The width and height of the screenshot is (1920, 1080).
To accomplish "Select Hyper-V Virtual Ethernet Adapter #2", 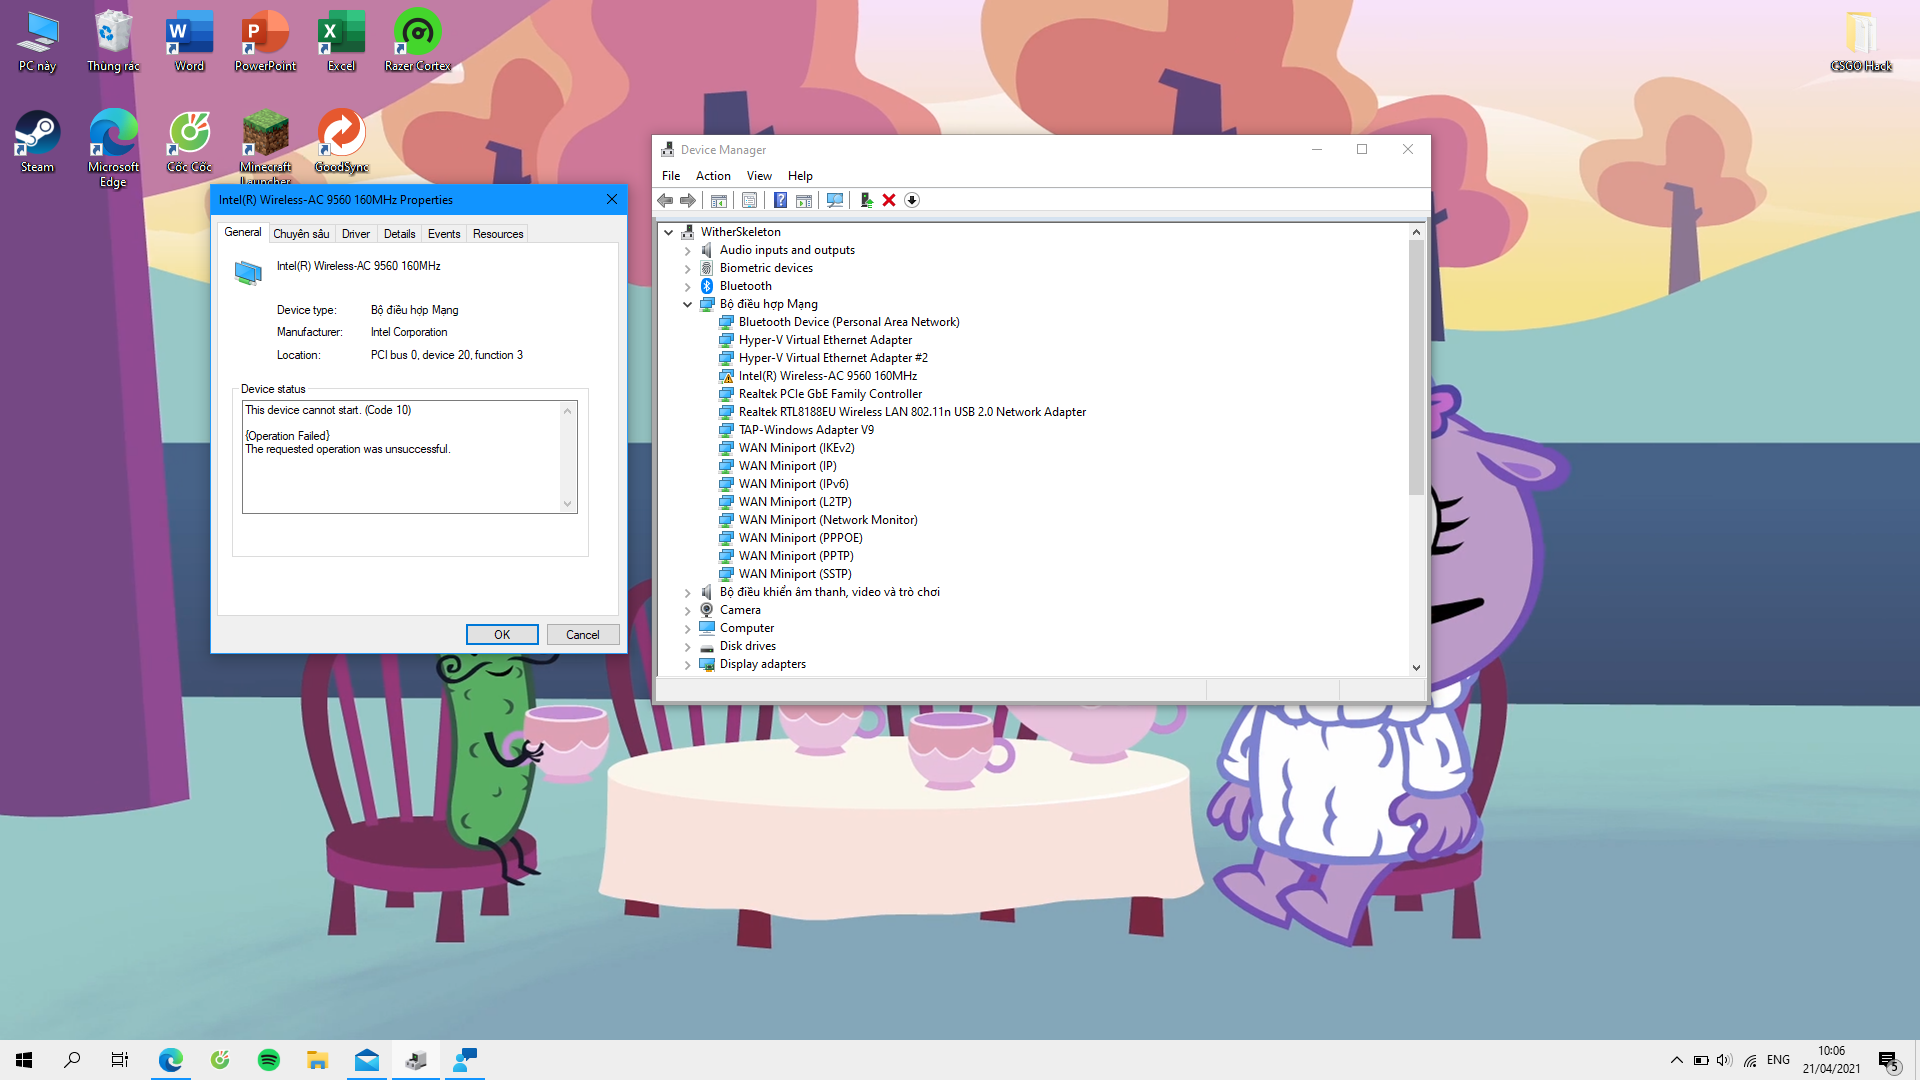I will pos(833,358).
